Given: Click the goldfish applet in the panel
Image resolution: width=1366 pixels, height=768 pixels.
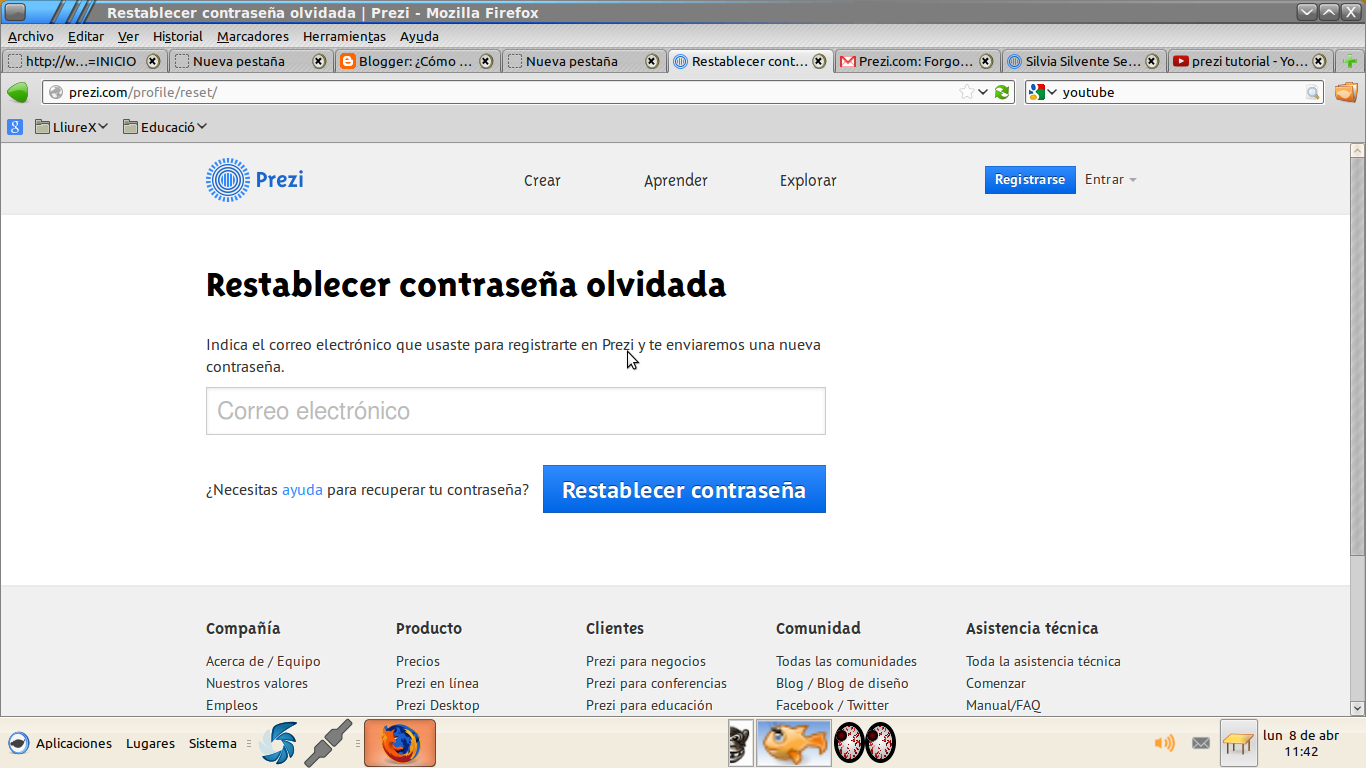Looking at the screenshot, I should (x=794, y=743).
